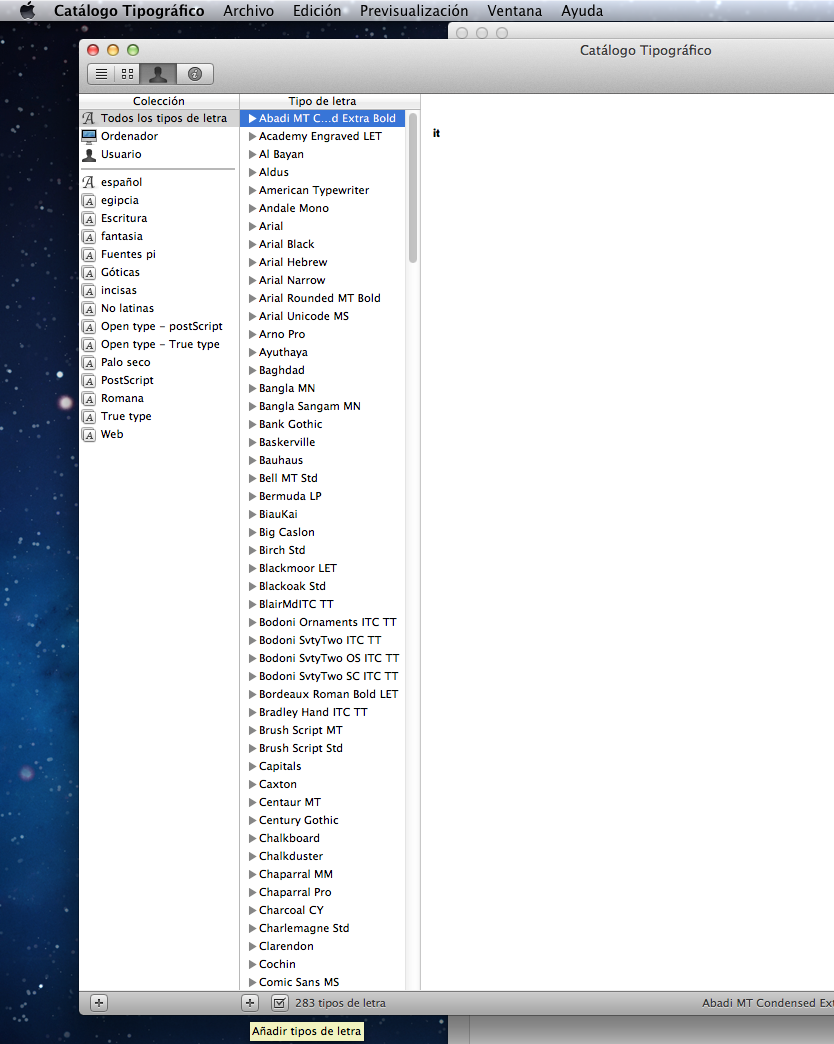Click the True type collection icon
This screenshot has height=1044, width=834.
click(89, 416)
